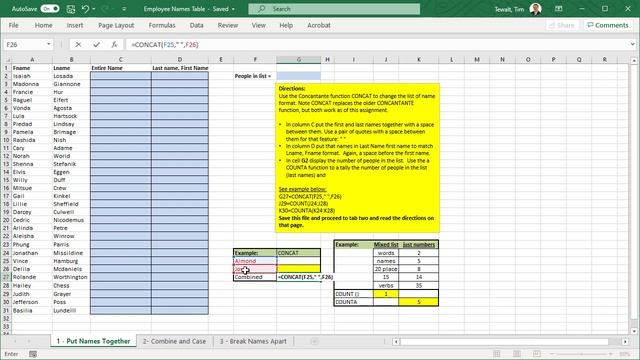The image size is (640, 360).
Task: Switch to Page Layout view icon
Action: 517,354
